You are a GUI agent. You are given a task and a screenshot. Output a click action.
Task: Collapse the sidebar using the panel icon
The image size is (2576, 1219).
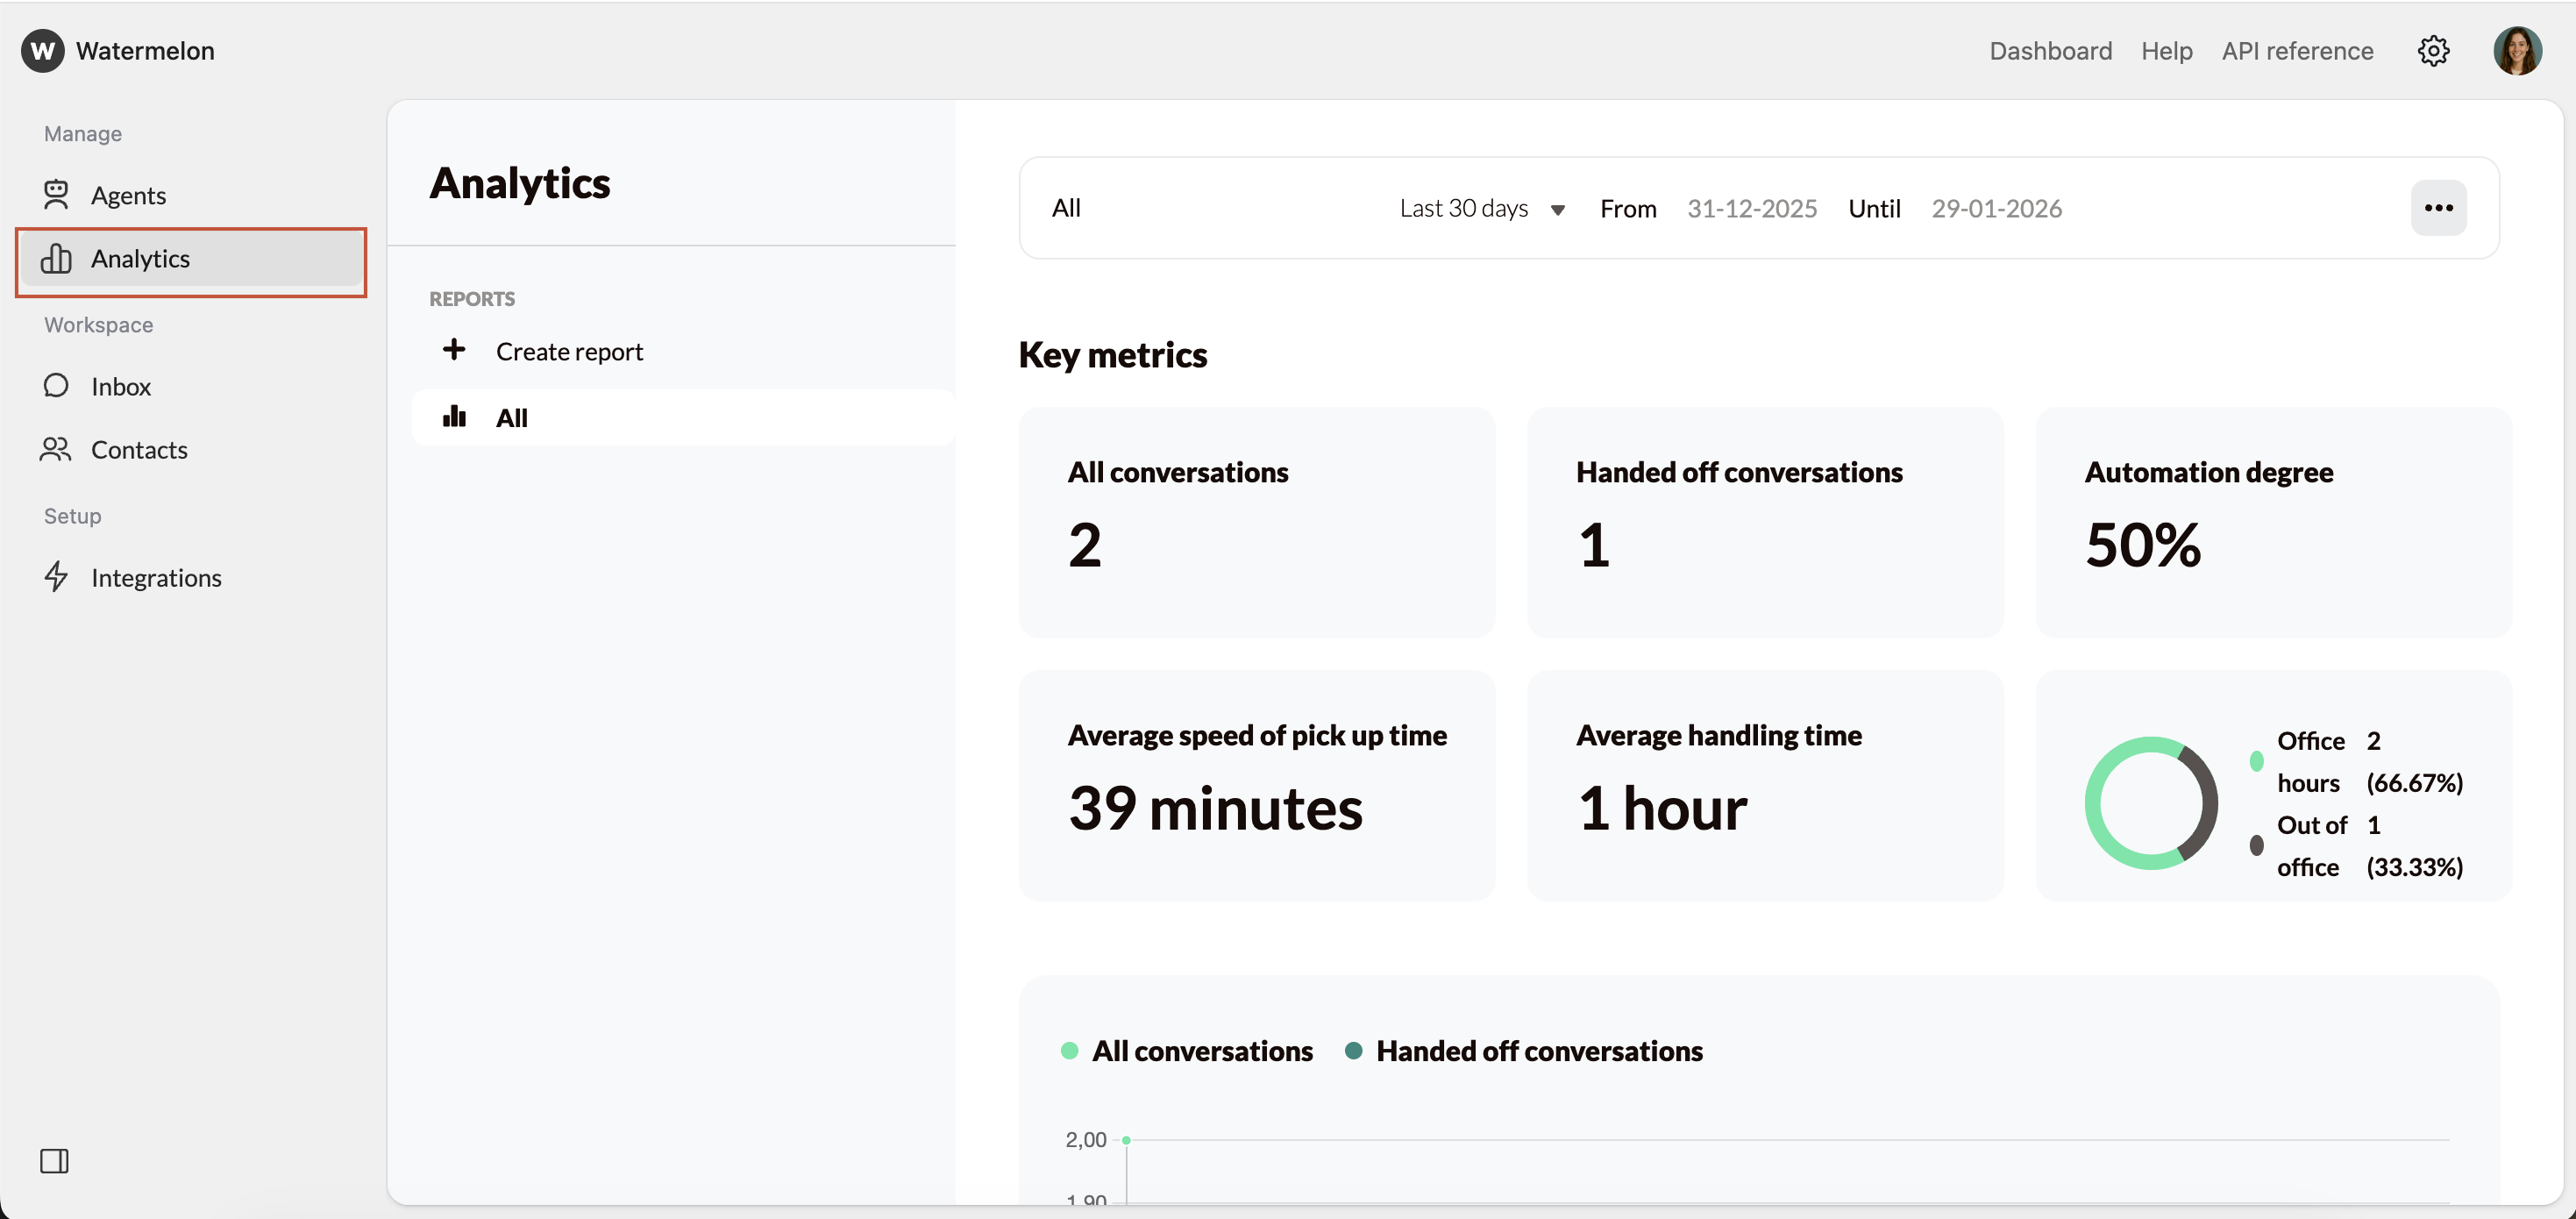(54, 1161)
